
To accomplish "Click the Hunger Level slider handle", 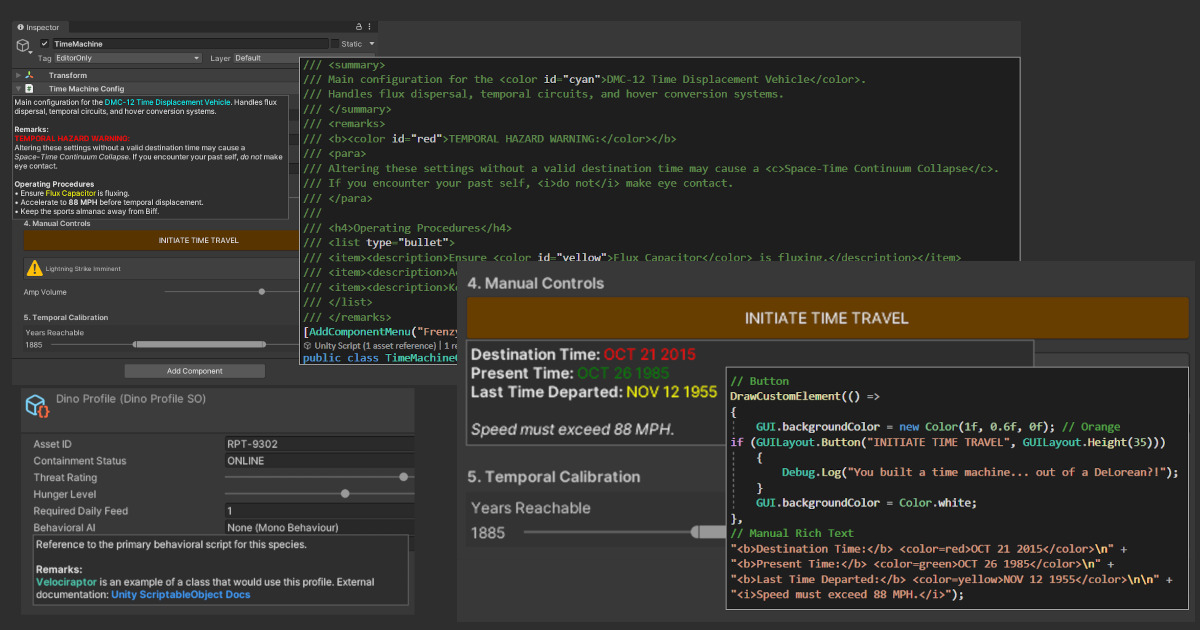I will 345,493.
